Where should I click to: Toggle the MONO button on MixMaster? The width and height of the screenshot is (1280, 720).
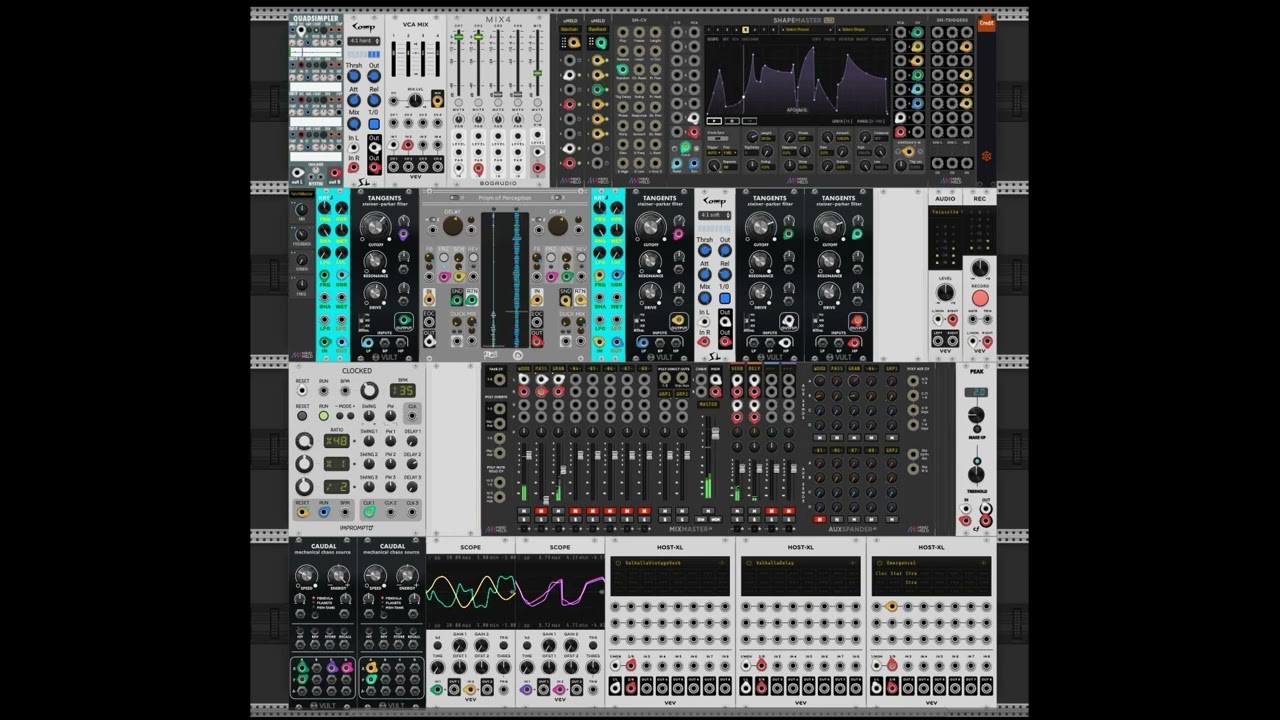[715, 519]
